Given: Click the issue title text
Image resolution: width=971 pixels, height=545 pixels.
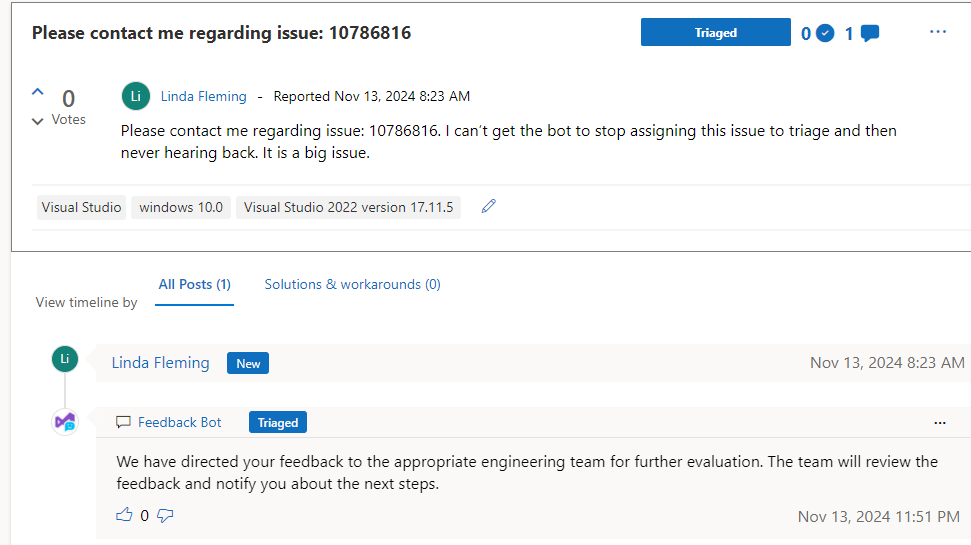Looking at the screenshot, I should pos(222,33).
